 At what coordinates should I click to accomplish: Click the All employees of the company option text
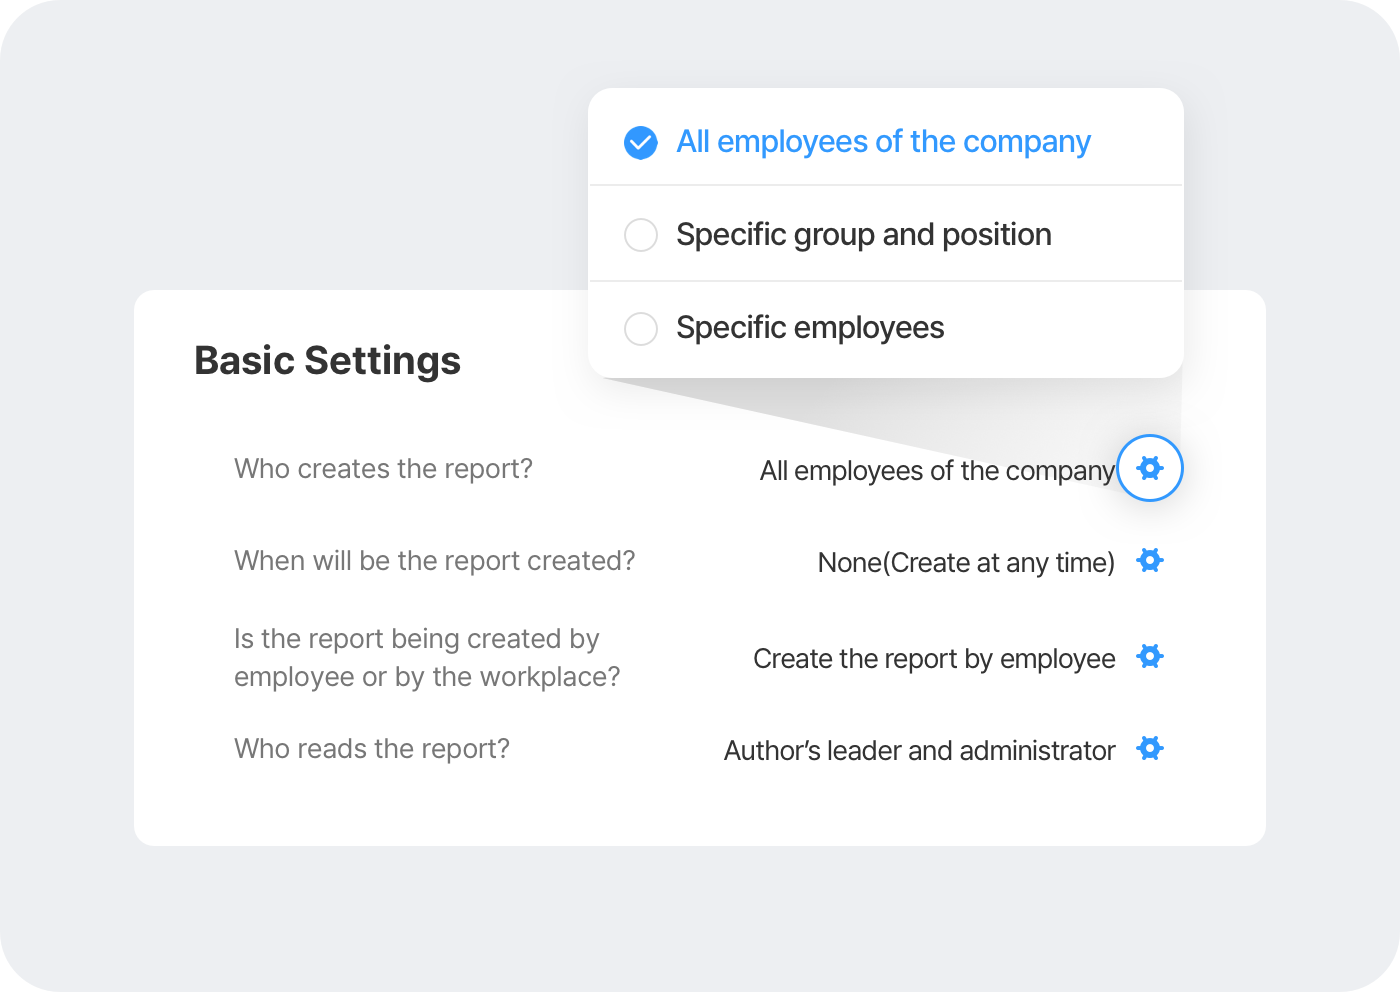coord(884,142)
